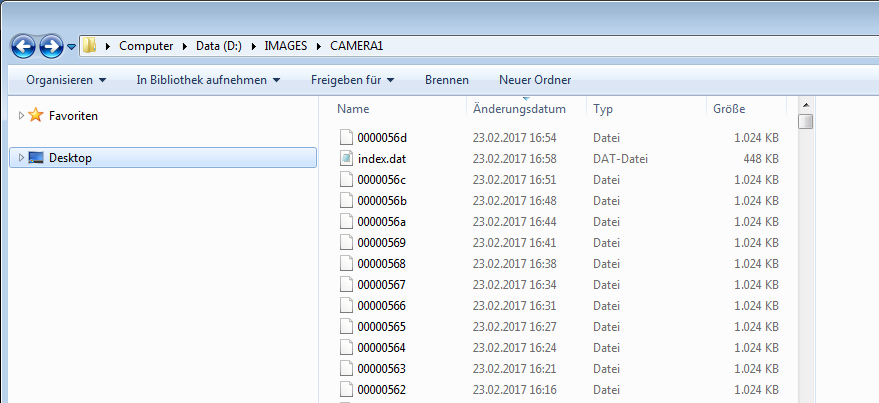Open the Organisieren menu
879x403 pixels.
[x=66, y=80]
